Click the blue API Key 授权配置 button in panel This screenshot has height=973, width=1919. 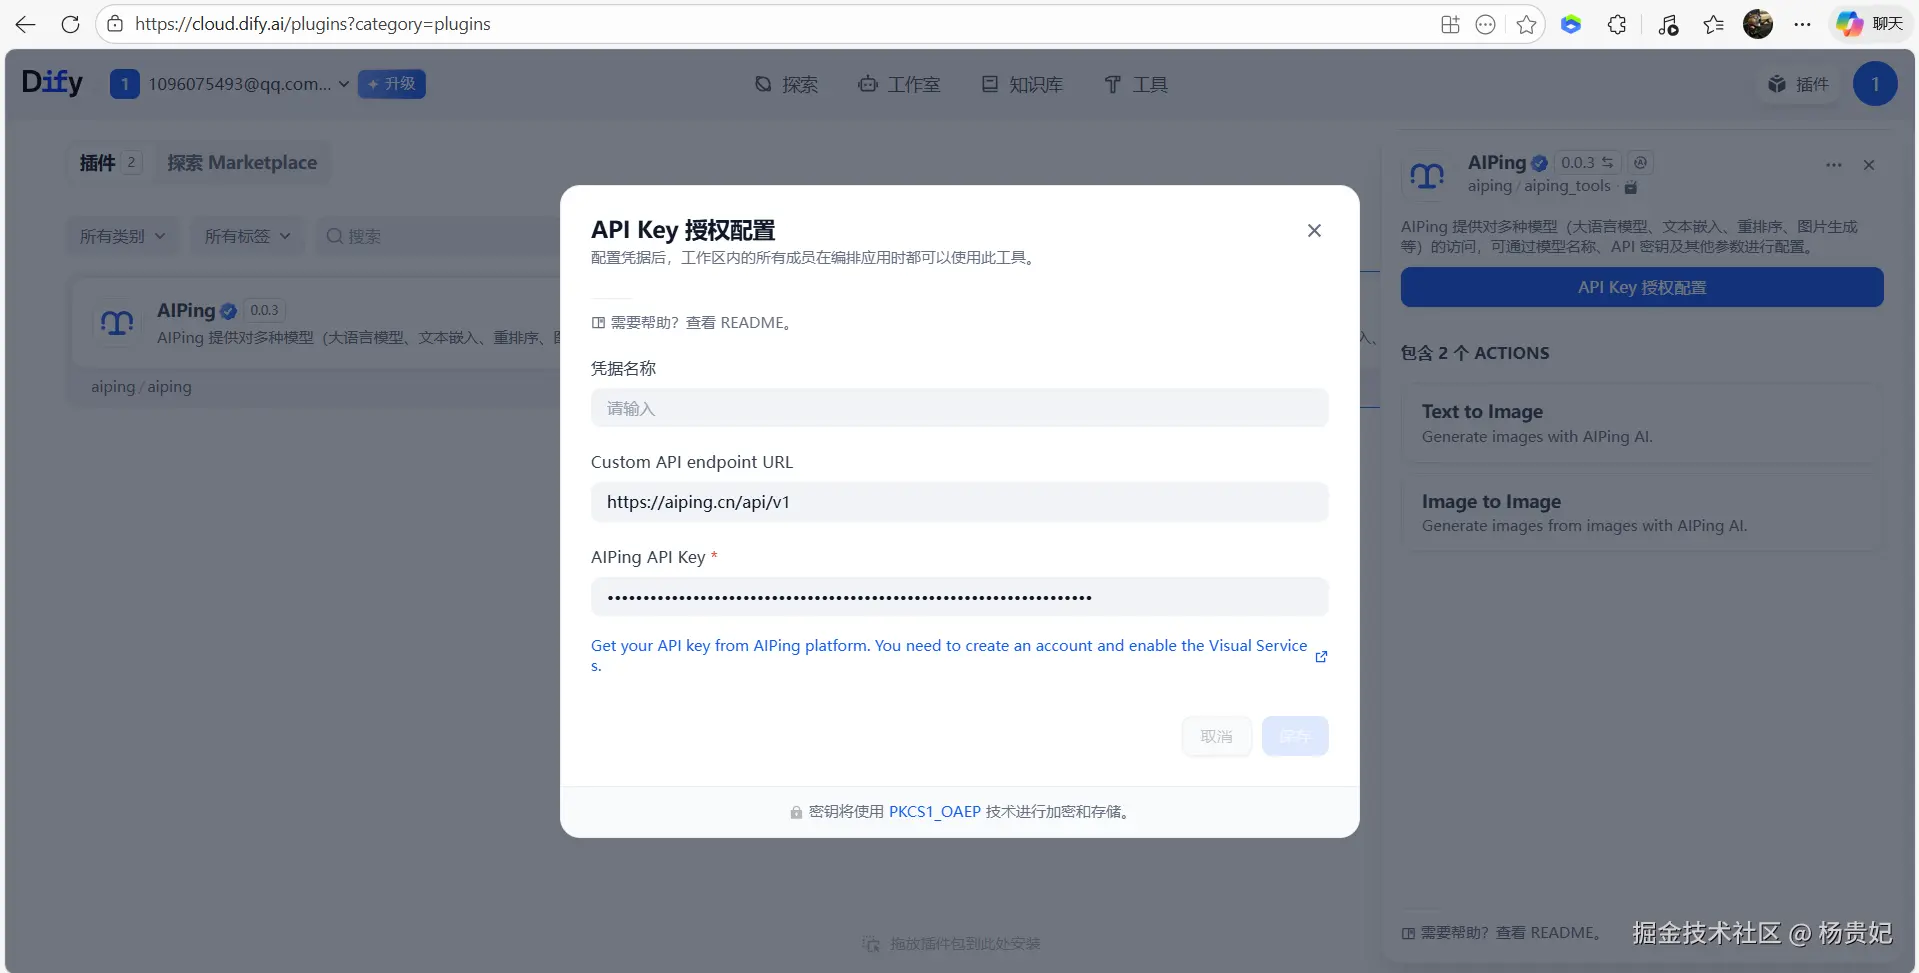click(1642, 288)
